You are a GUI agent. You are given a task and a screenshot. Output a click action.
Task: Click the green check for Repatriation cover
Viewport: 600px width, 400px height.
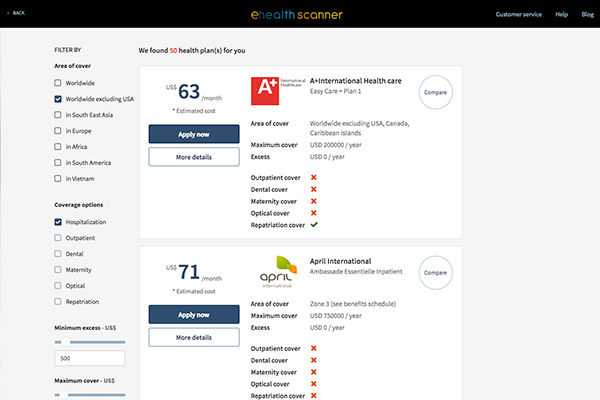tap(314, 225)
